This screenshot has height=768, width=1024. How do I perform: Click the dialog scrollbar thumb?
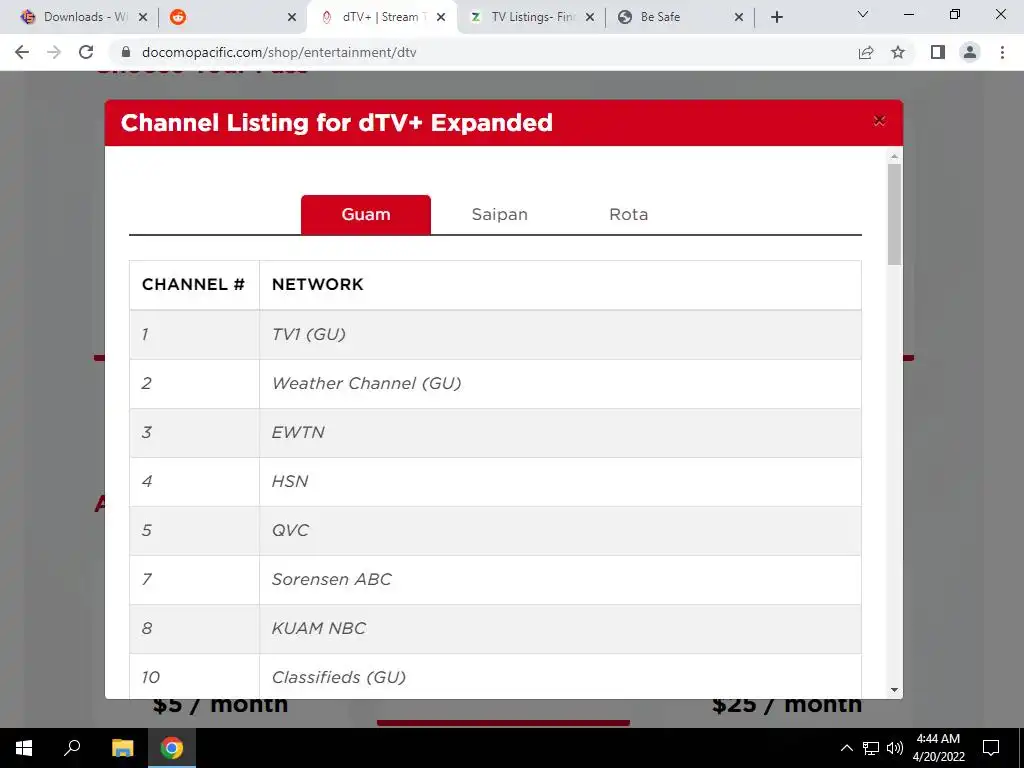point(894,214)
